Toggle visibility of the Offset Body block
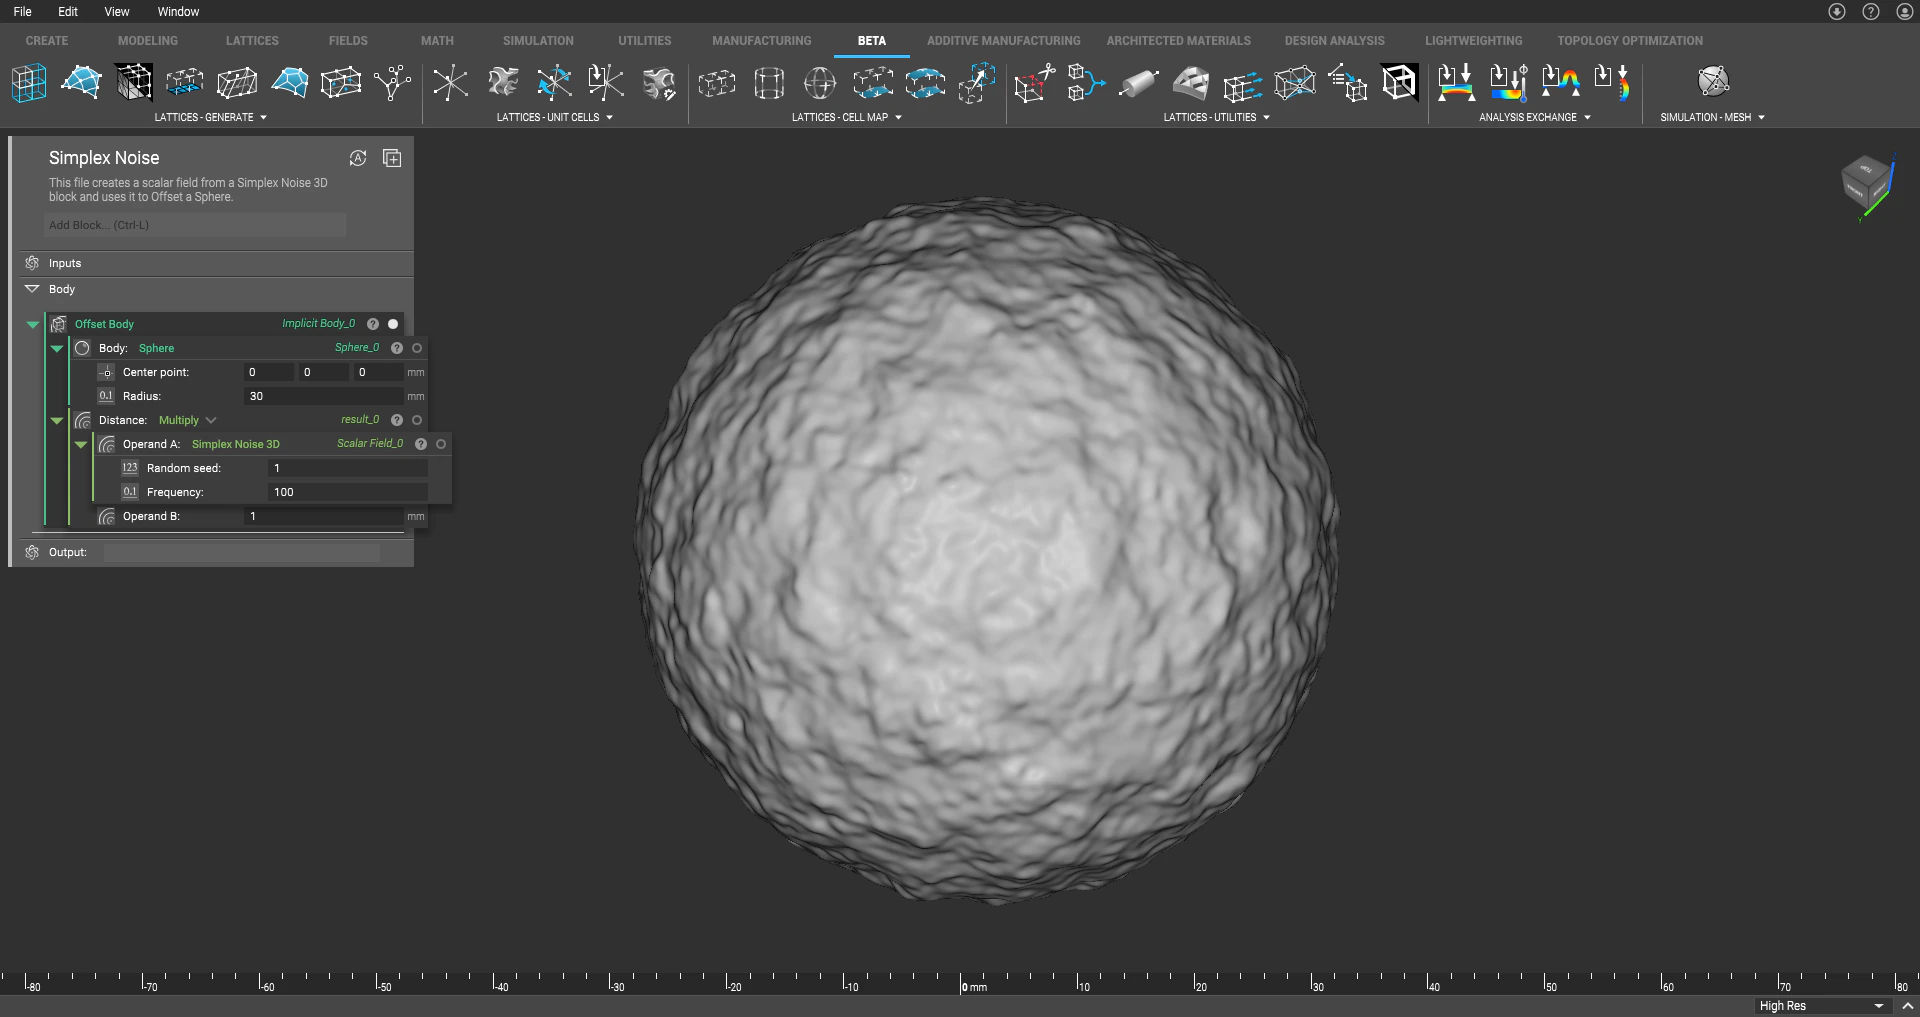Viewport: 1920px width, 1017px height. point(392,323)
